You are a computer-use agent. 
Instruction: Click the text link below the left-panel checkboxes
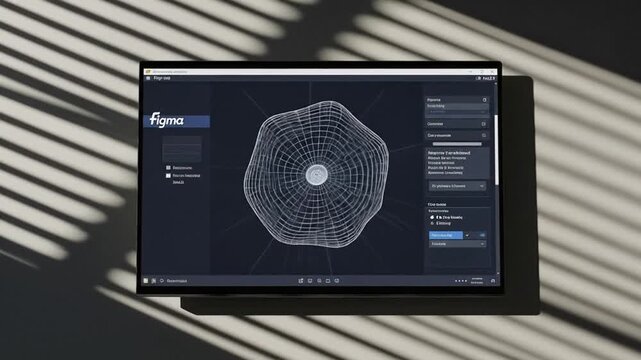(178, 182)
